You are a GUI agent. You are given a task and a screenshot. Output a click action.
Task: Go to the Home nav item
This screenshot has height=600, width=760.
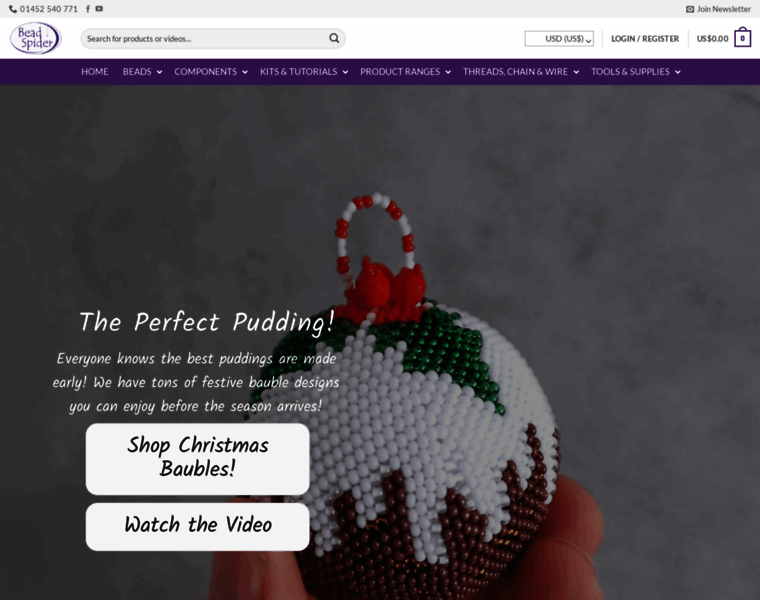95,72
